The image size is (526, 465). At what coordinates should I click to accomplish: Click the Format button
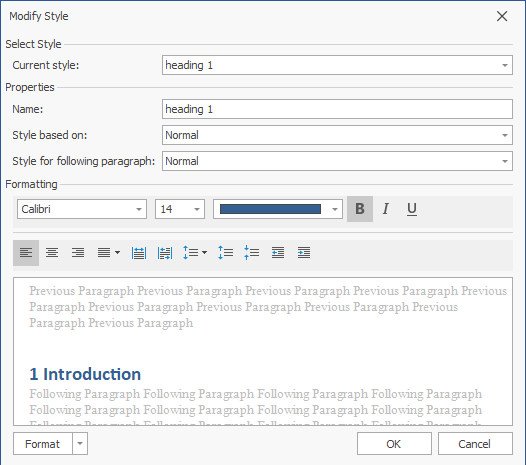(43, 444)
